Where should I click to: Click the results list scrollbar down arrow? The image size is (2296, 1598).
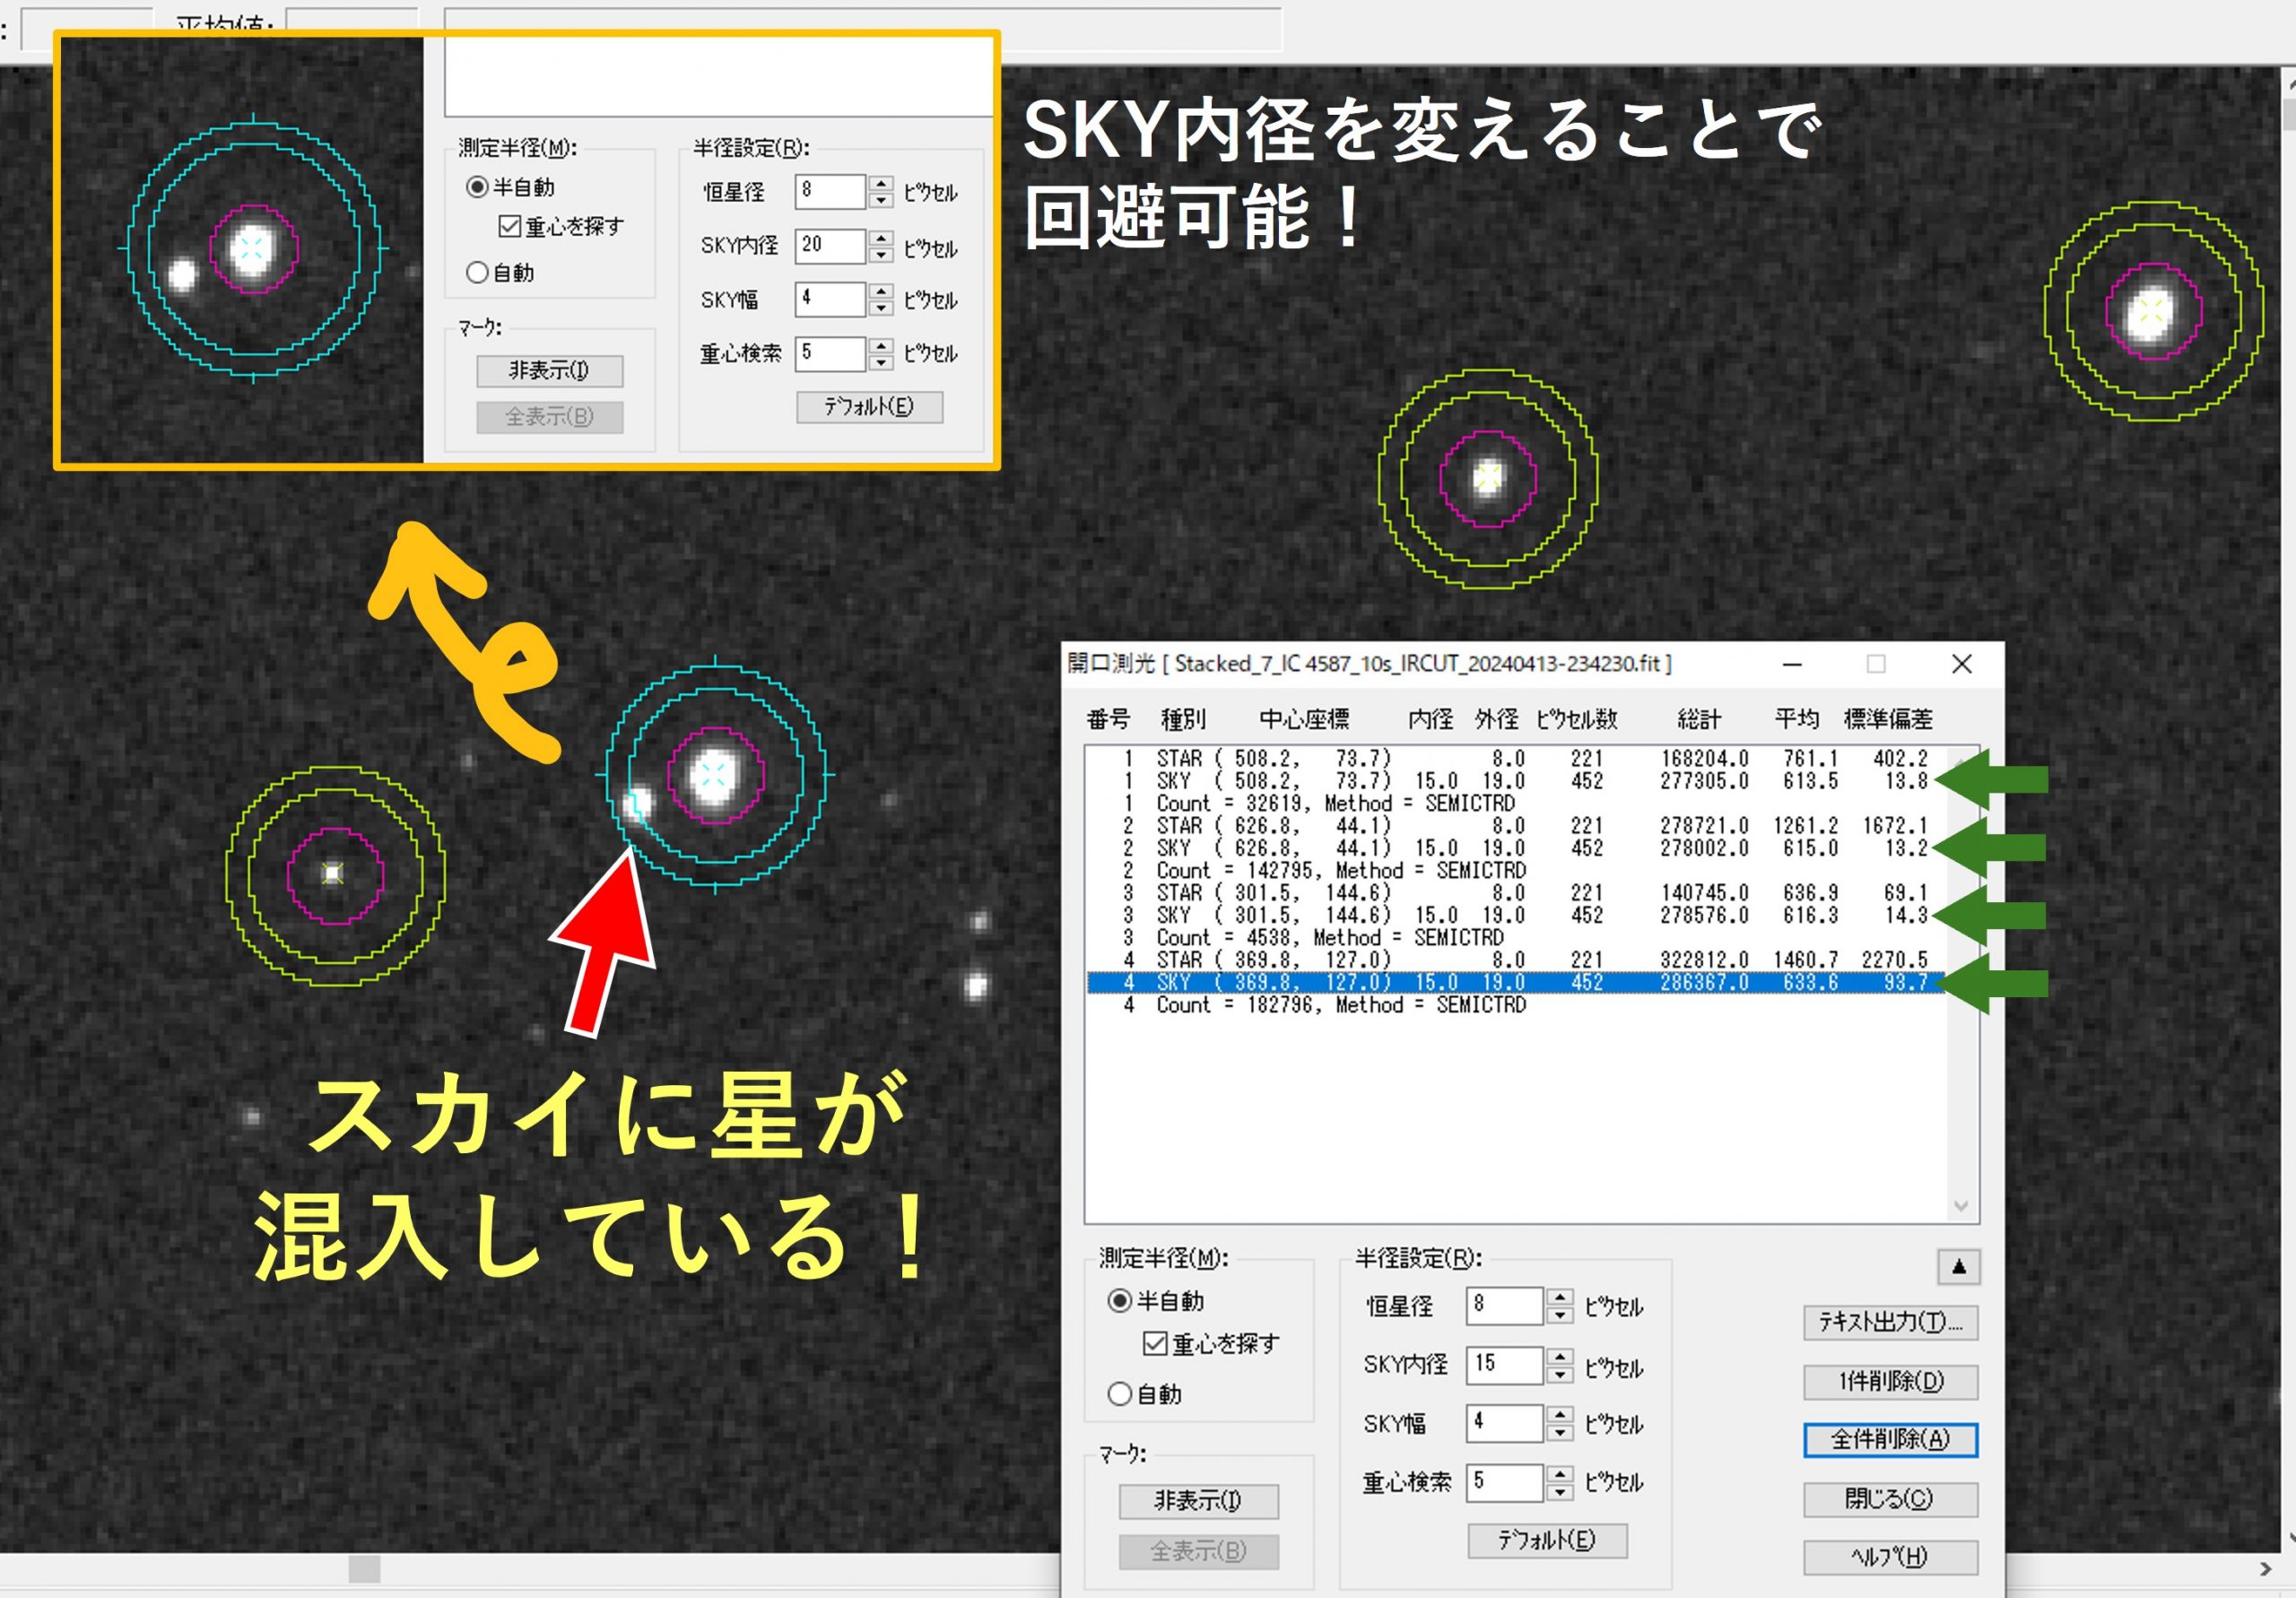coord(1960,1206)
